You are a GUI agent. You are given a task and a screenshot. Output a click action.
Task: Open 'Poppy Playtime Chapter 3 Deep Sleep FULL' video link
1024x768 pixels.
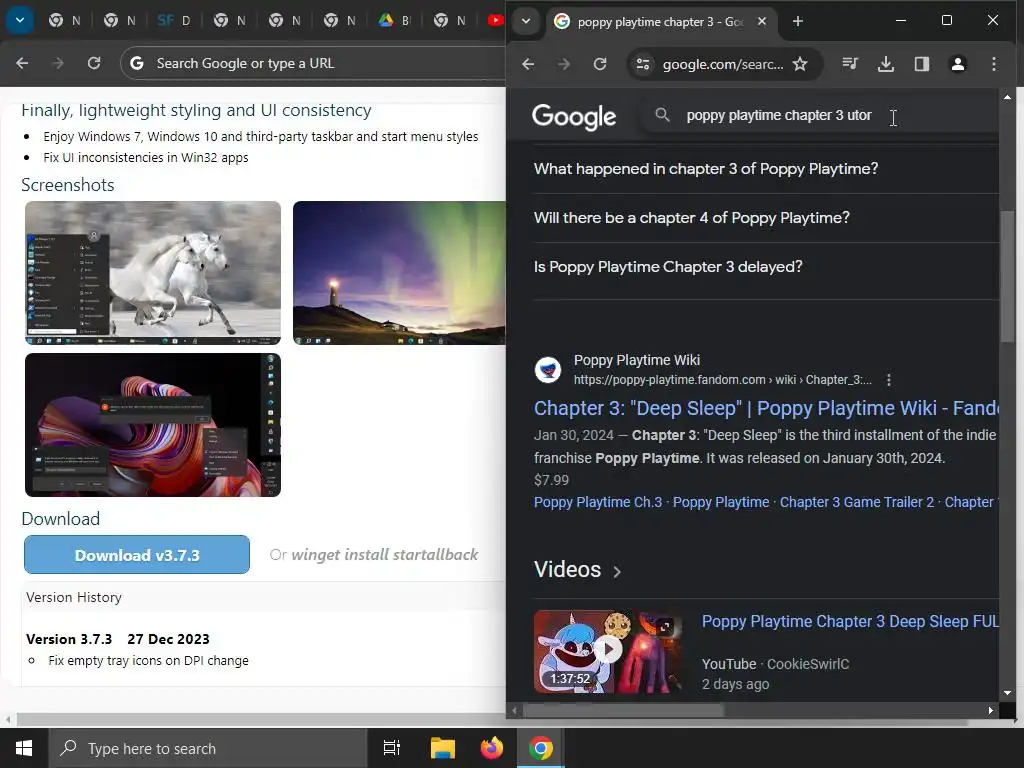coord(850,621)
